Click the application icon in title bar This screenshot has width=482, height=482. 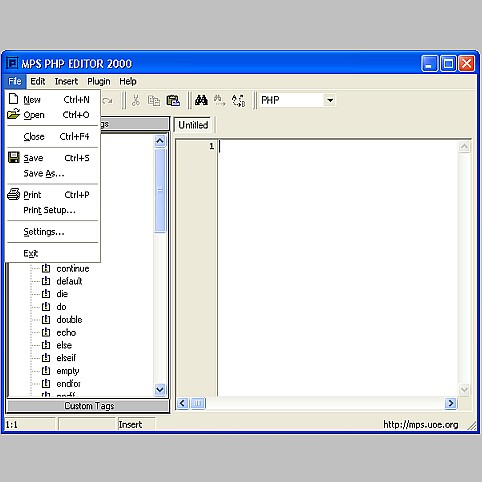pyautogui.click(x=12, y=63)
